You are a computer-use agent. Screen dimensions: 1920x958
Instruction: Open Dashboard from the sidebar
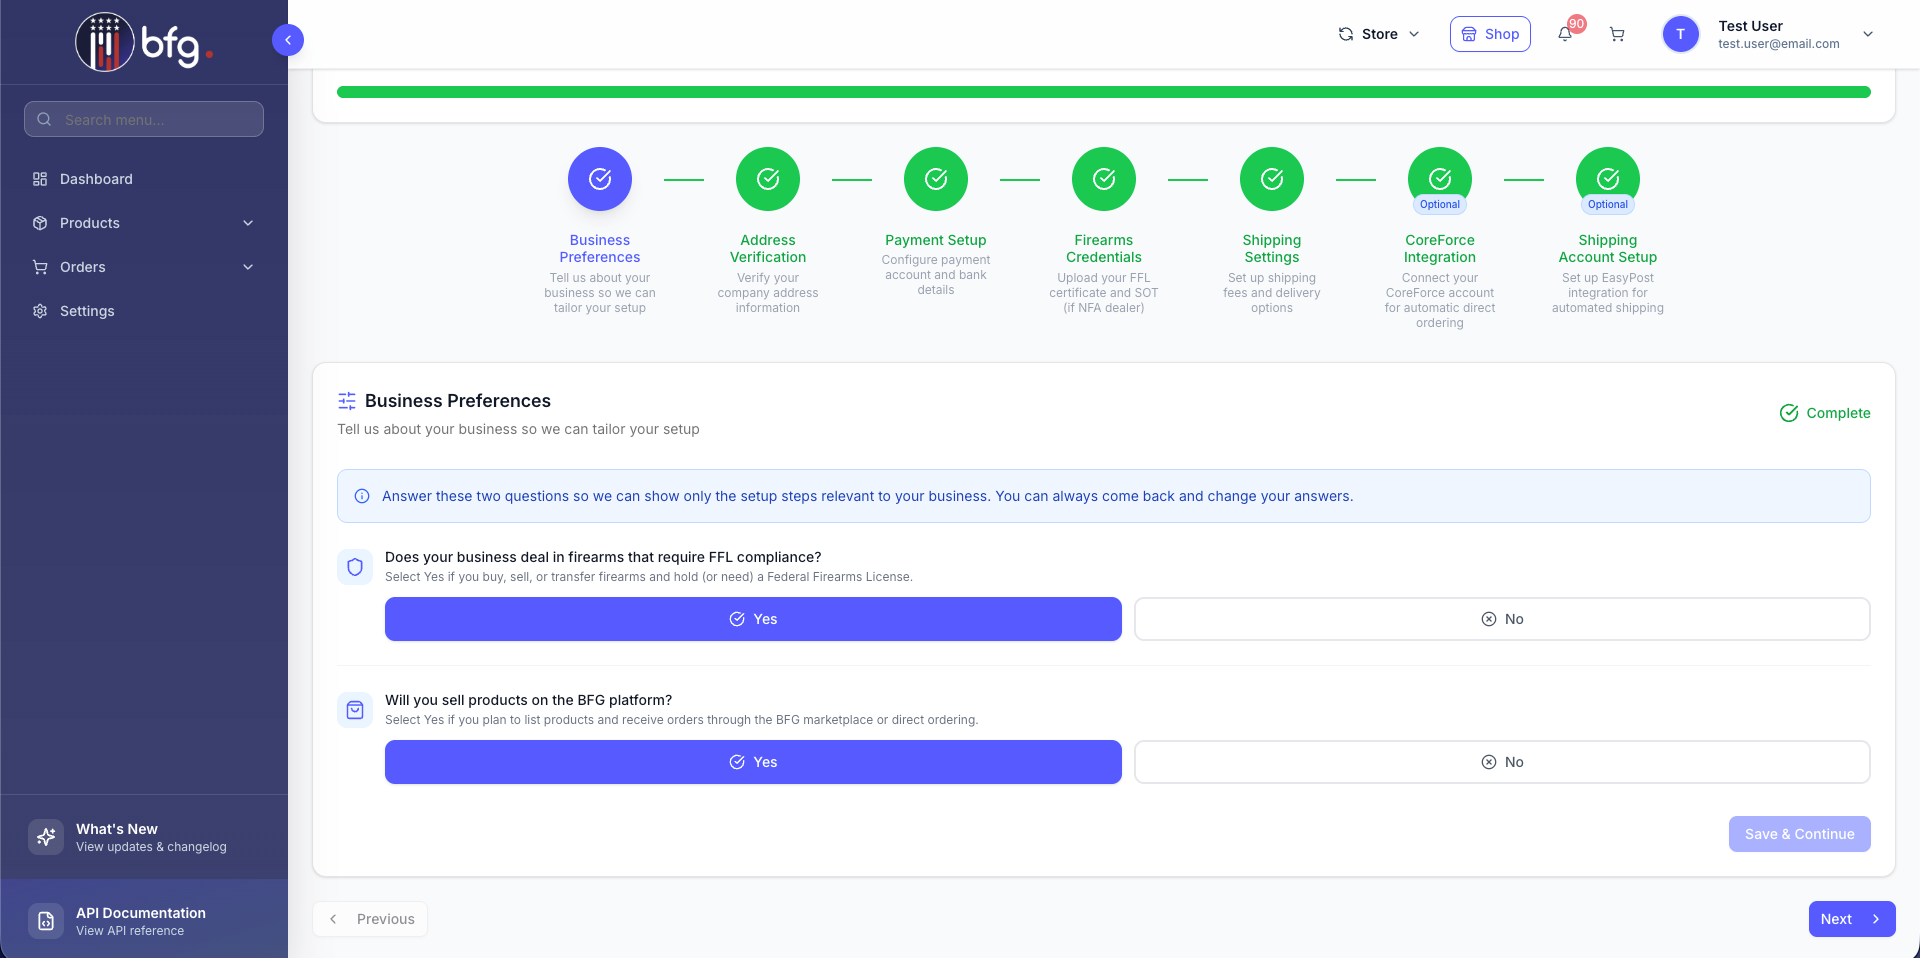tap(96, 179)
